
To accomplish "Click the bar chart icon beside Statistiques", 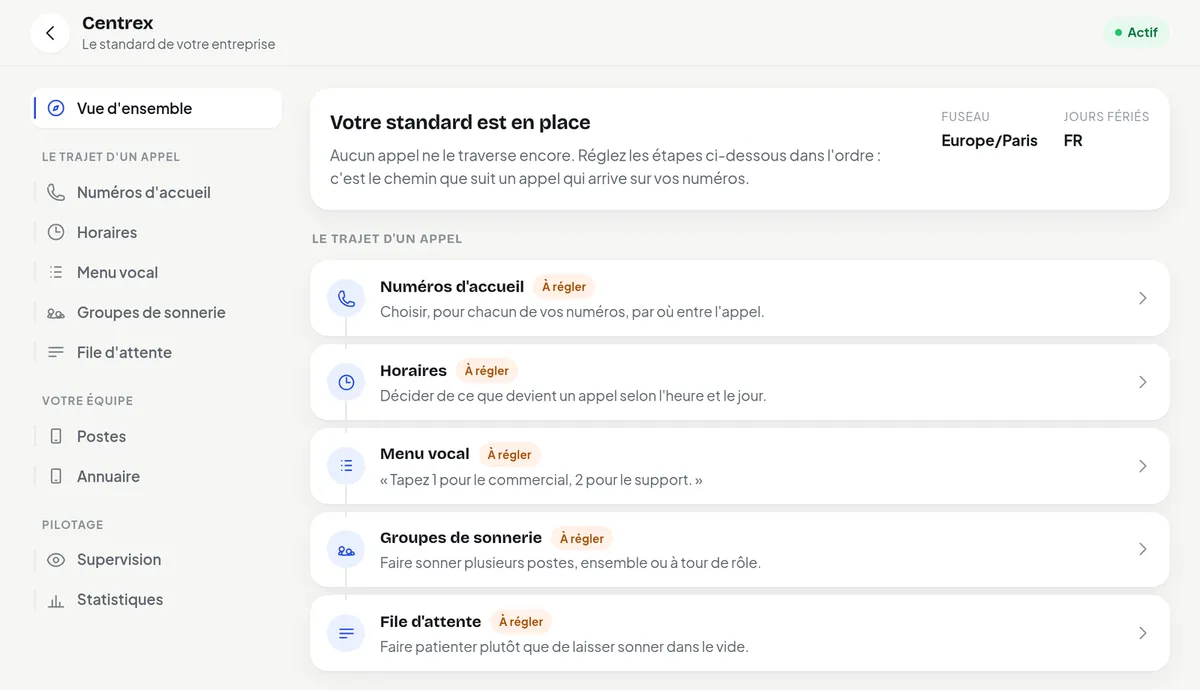I will [56, 600].
